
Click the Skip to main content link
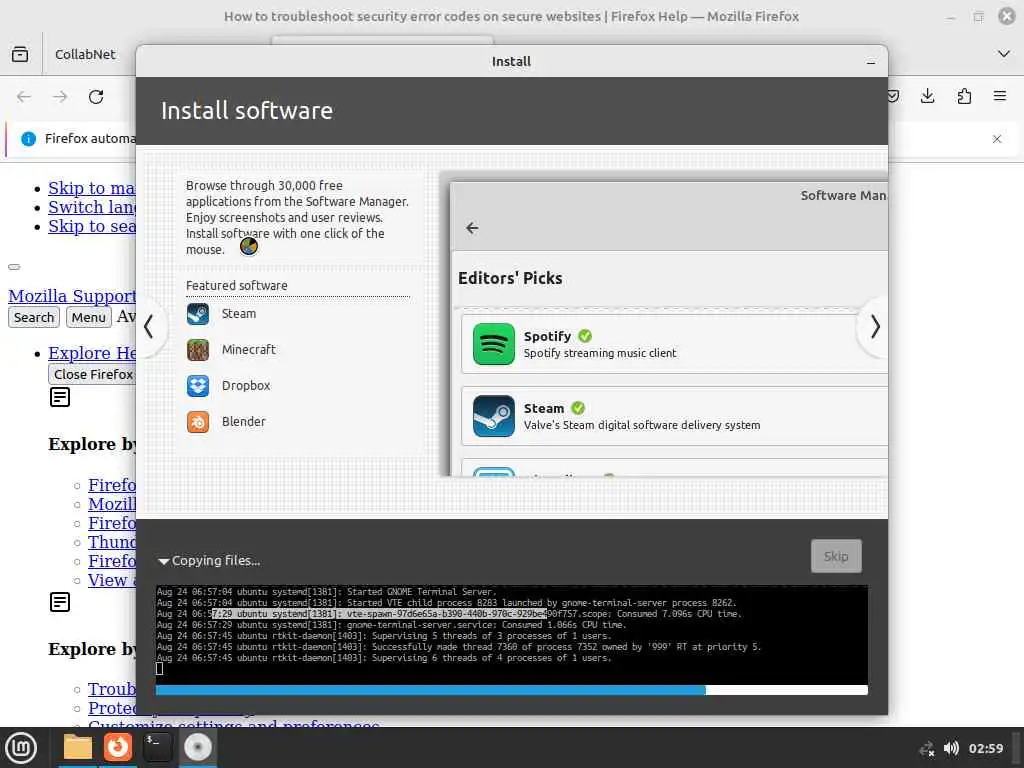coord(92,188)
